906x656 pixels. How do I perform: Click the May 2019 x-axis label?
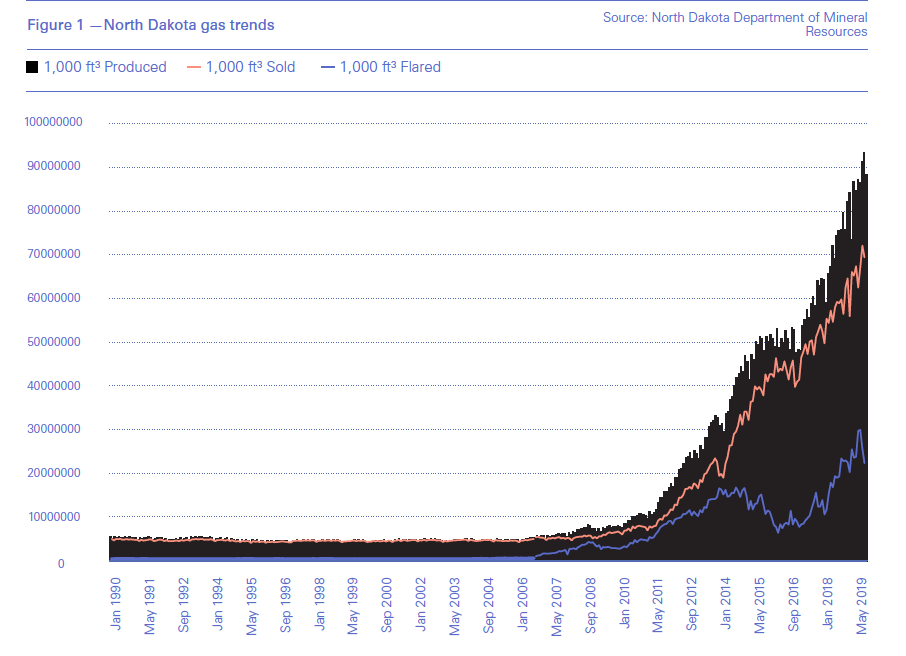coord(862,601)
